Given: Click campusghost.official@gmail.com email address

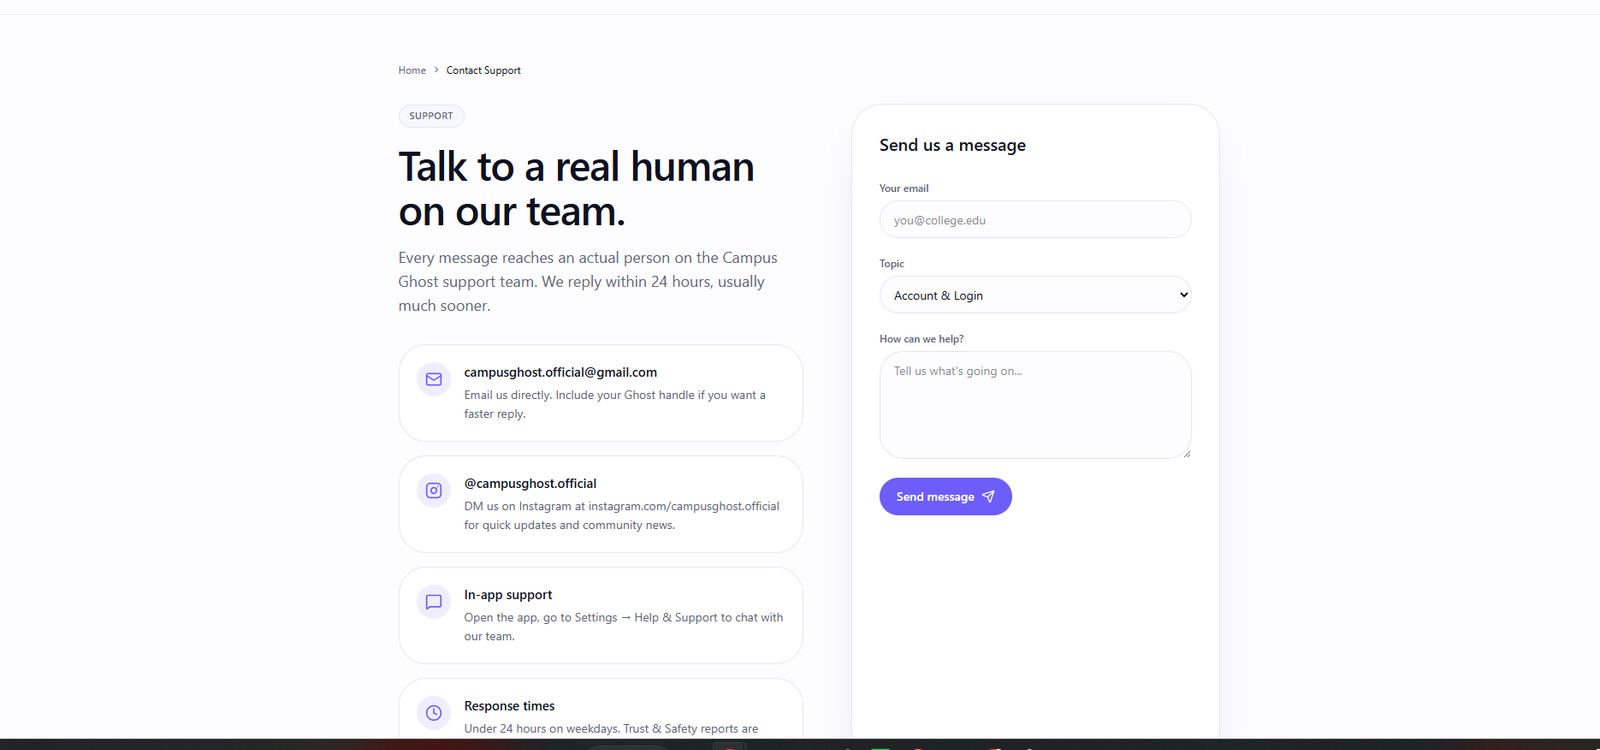Looking at the screenshot, I should click(x=560, y=372).
